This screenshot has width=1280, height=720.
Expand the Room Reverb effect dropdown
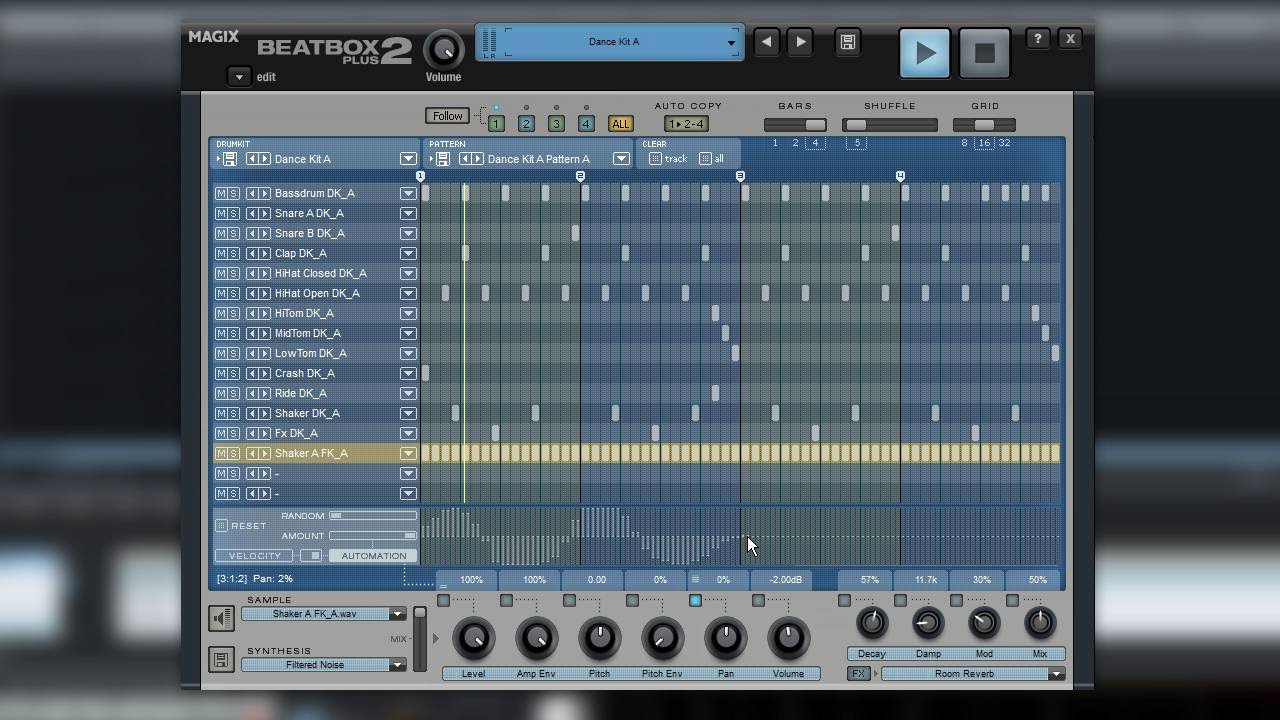[x=1055, y=674]
